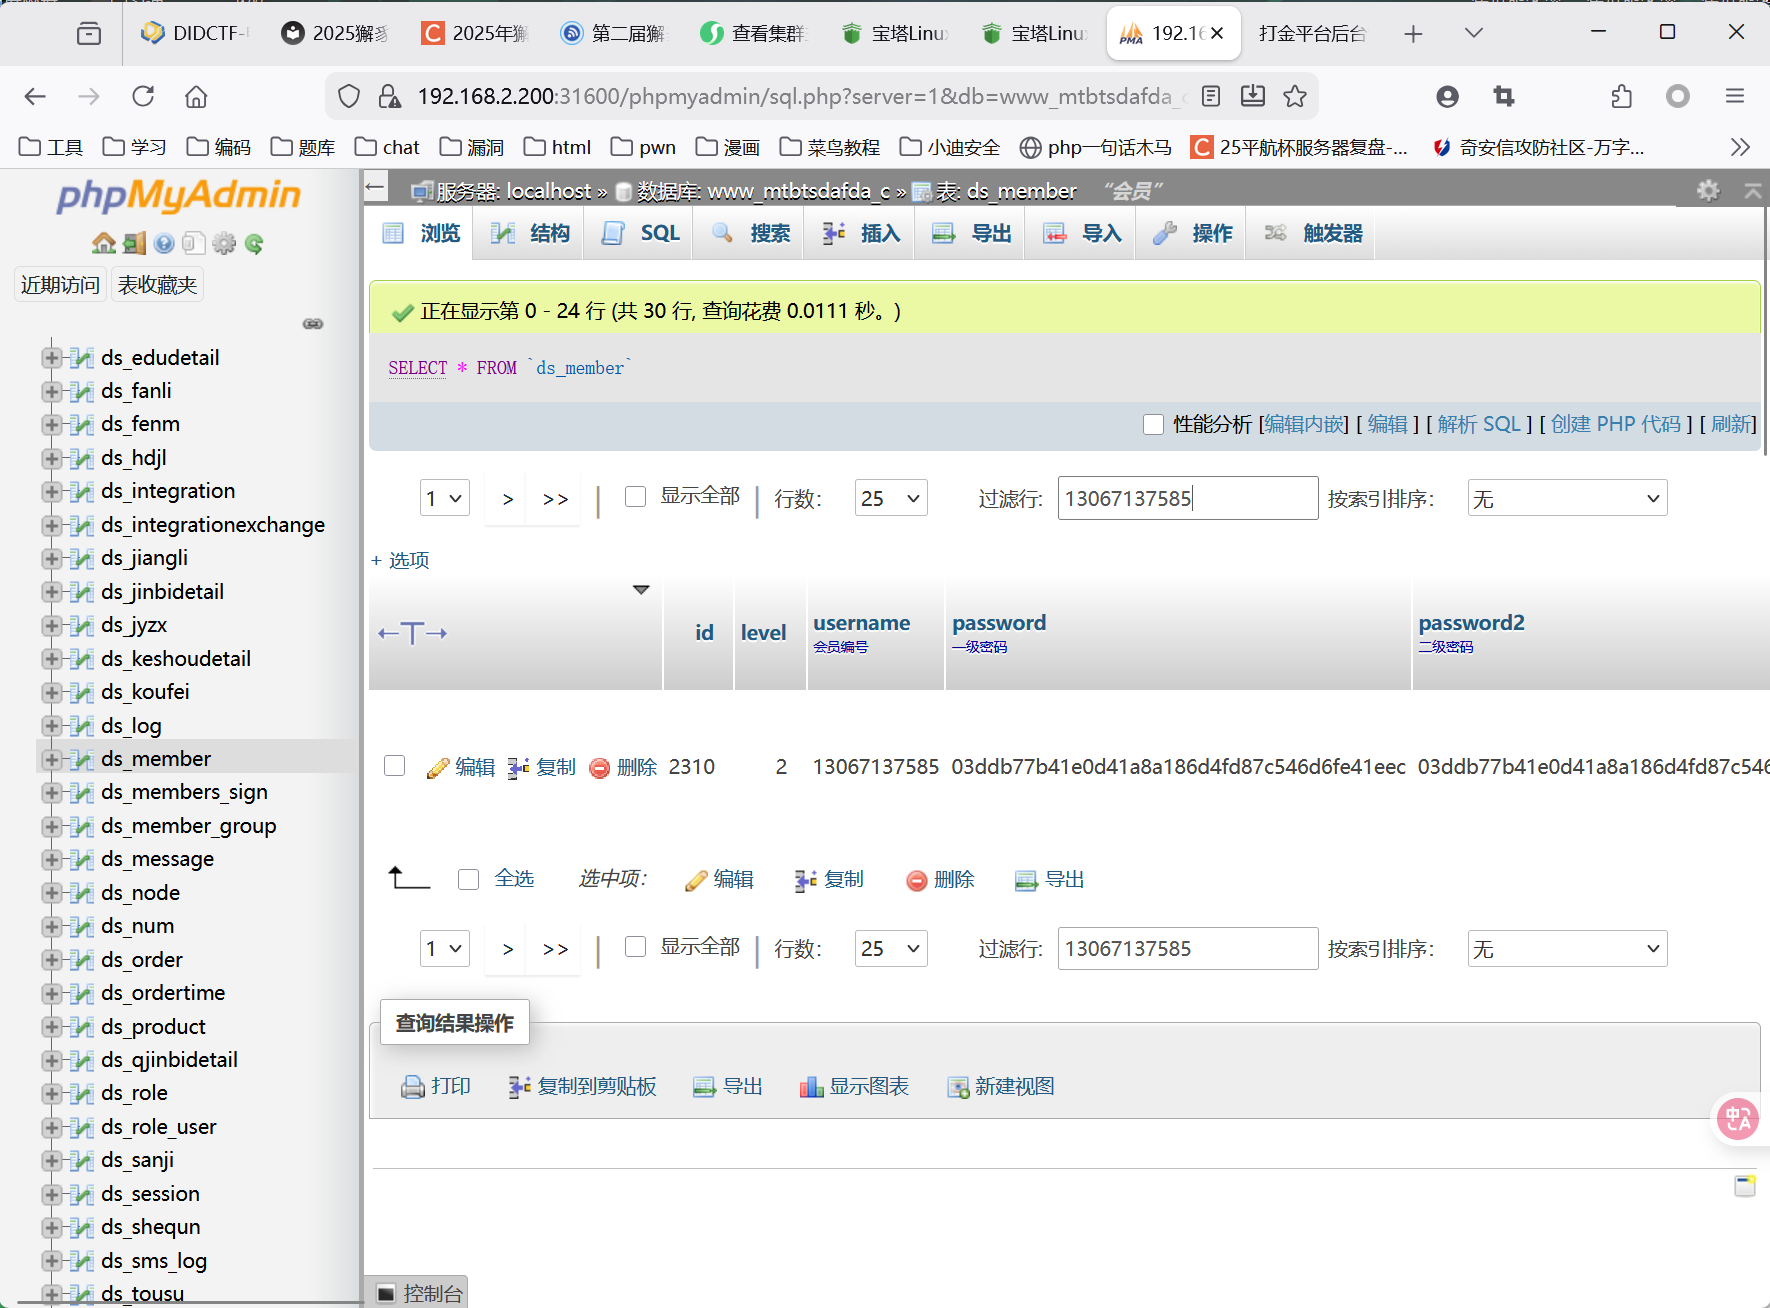Switch to the 结构 tab

530,234
